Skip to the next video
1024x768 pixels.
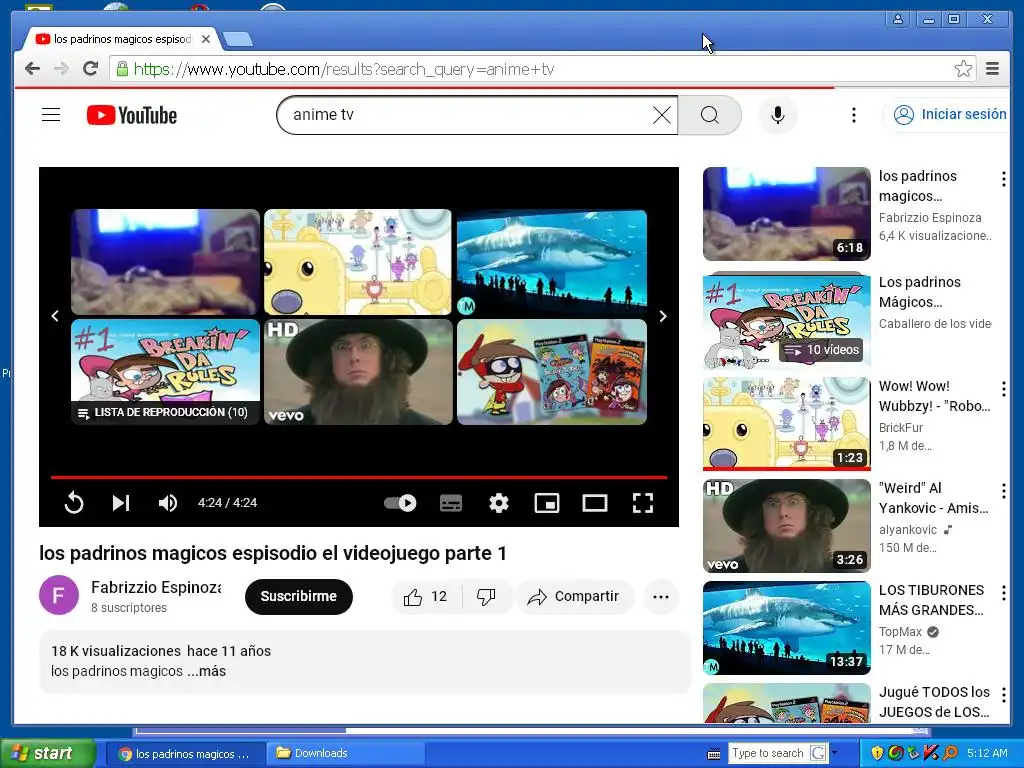coord(121,503)
